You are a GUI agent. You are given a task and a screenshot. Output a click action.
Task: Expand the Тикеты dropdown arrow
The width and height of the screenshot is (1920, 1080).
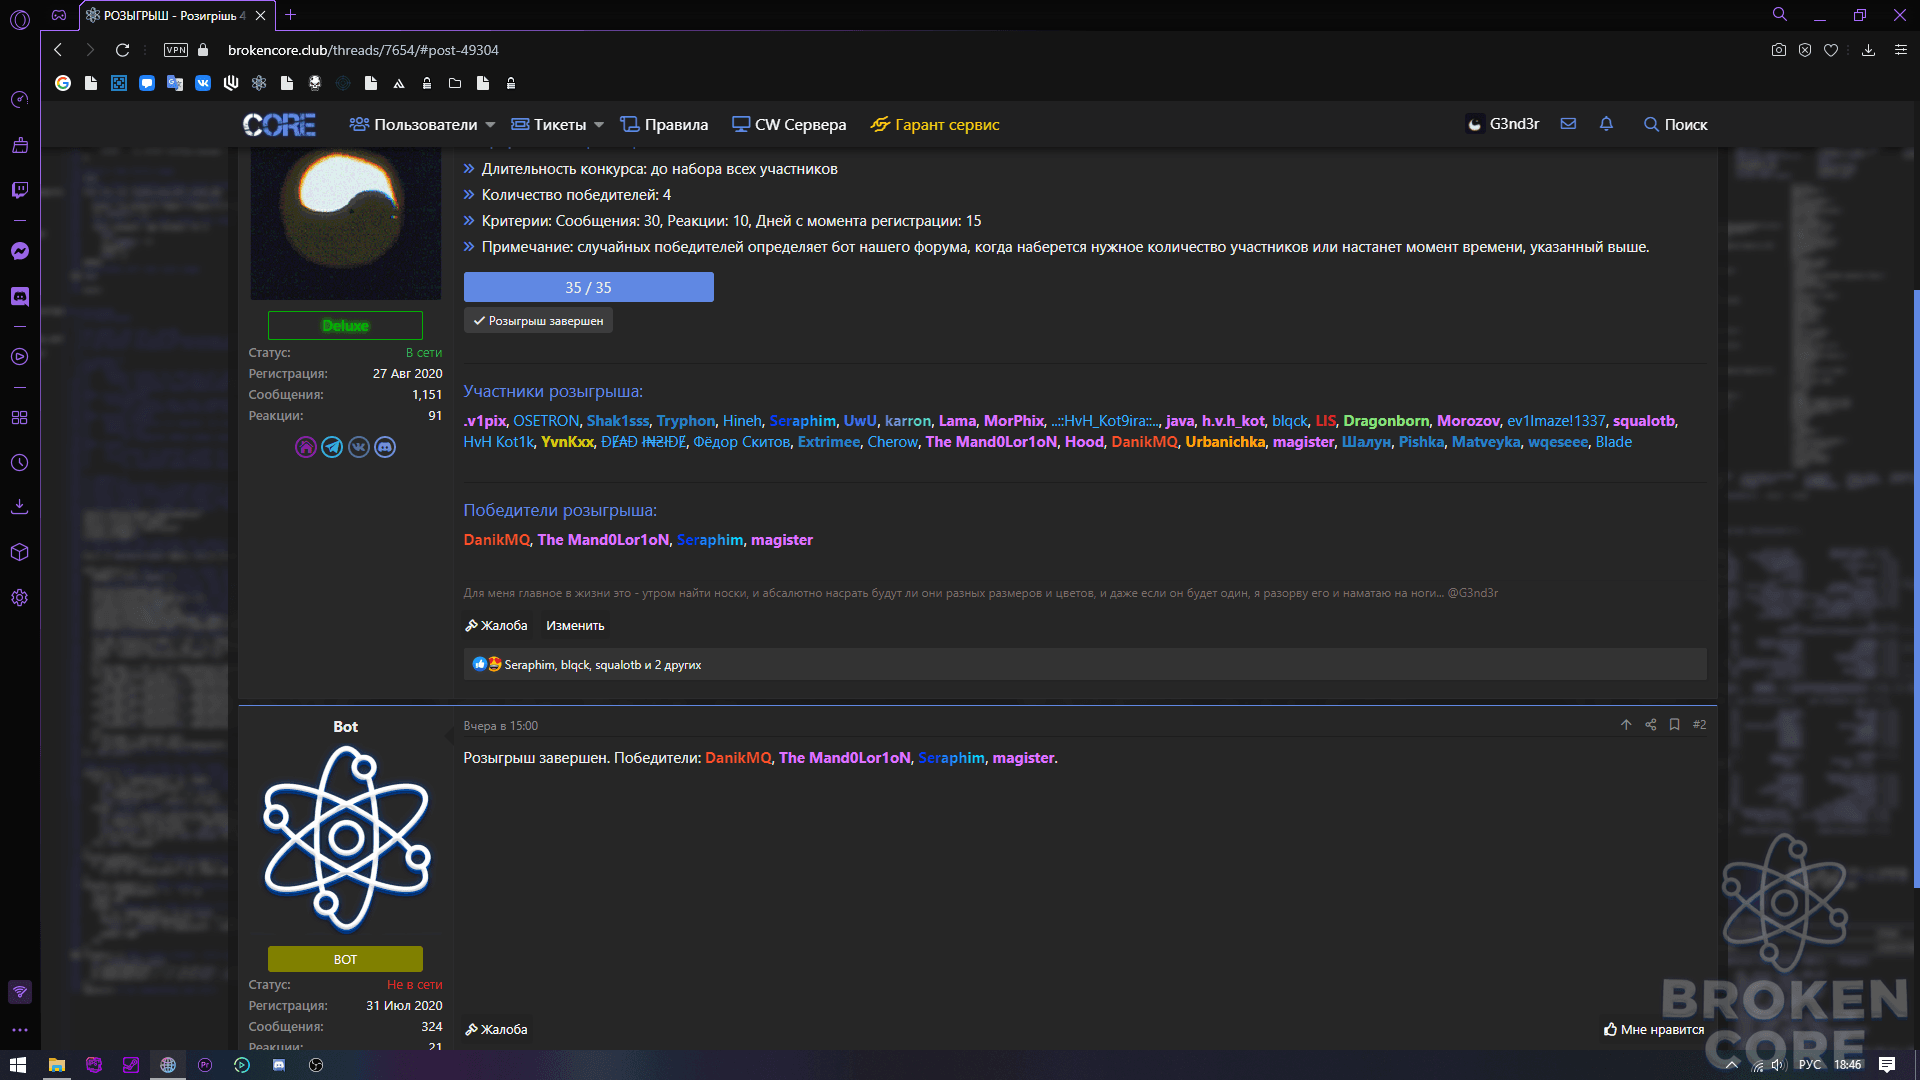[599, 125]
